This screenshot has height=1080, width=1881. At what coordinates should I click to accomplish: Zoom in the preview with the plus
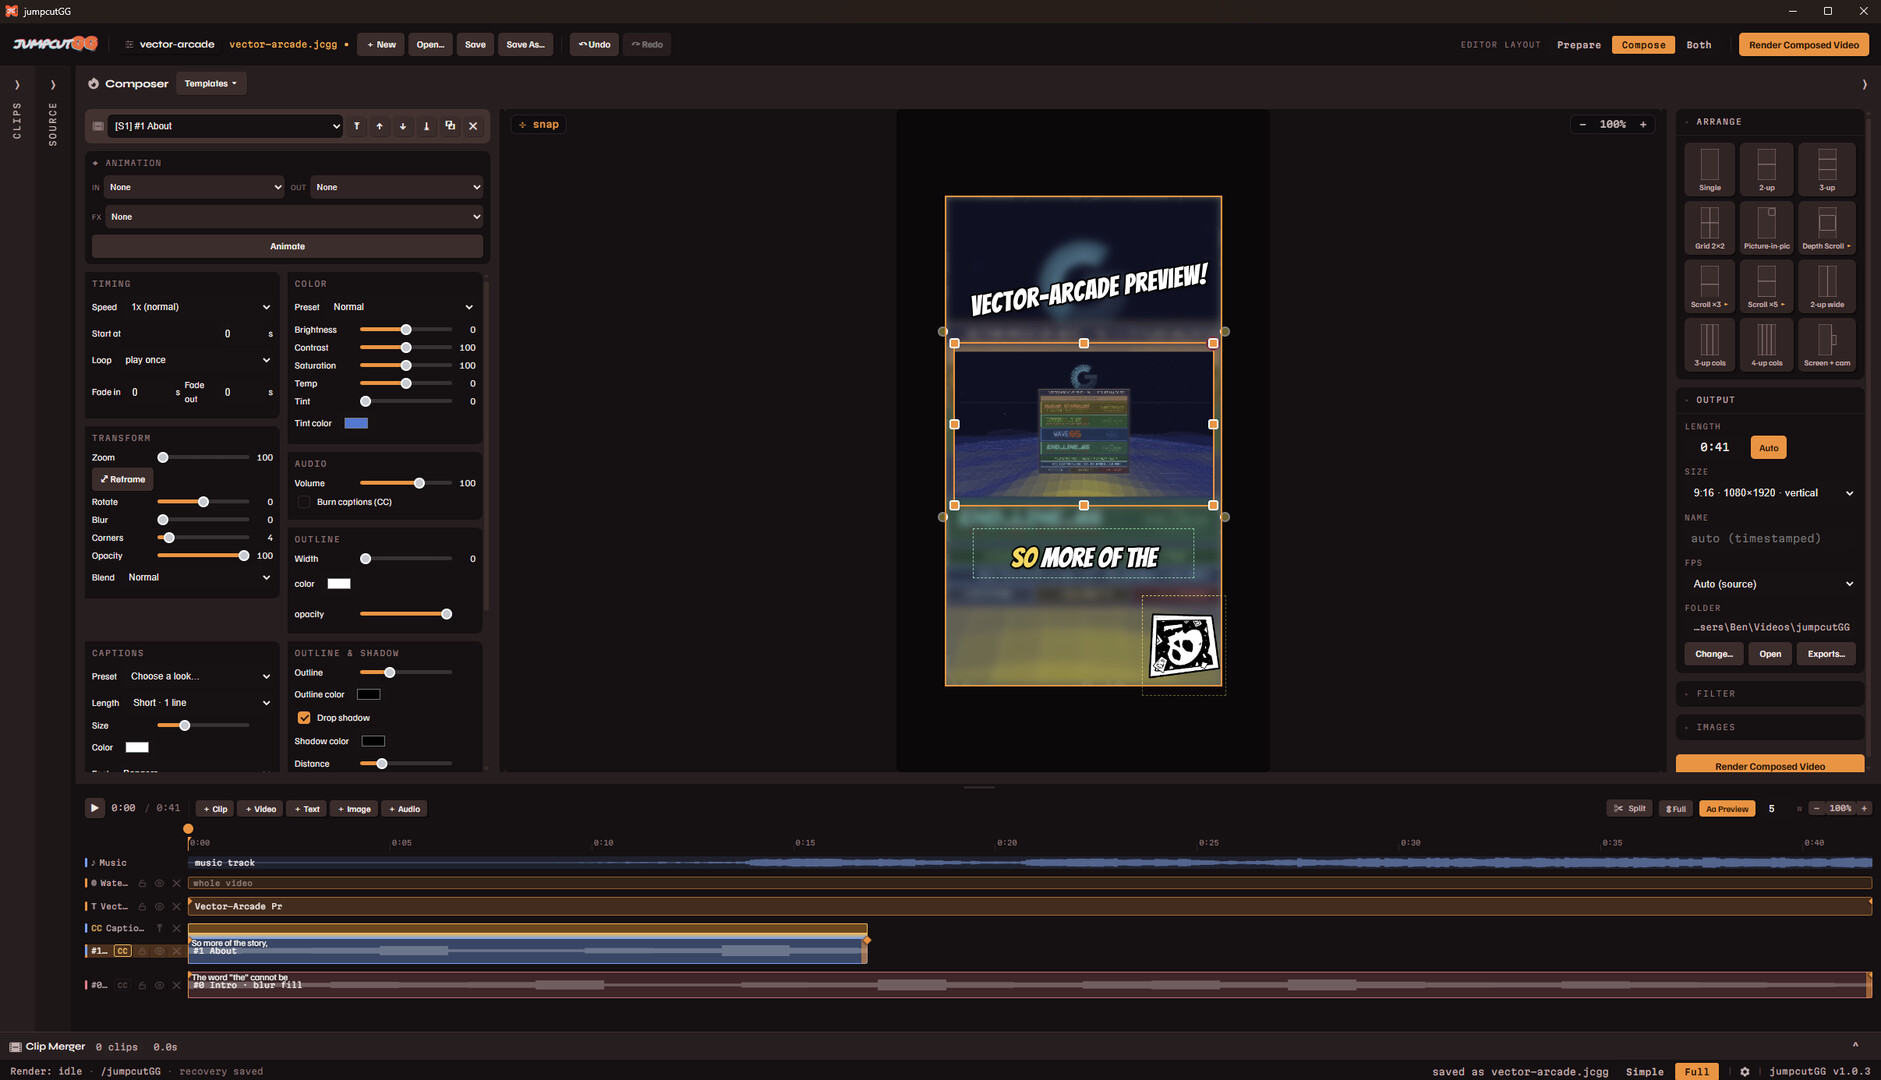(1643, 124)
